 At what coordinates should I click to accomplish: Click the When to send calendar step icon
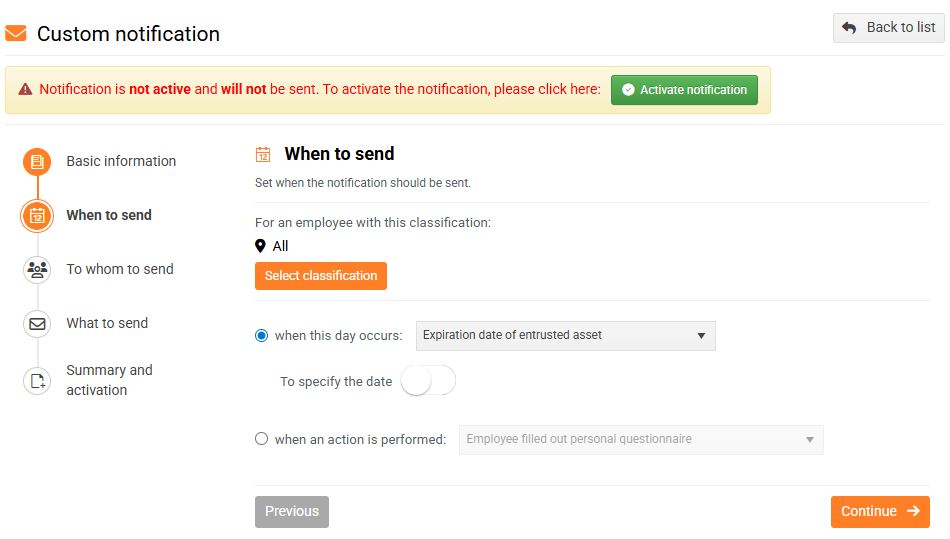click(x=37, y=215)
